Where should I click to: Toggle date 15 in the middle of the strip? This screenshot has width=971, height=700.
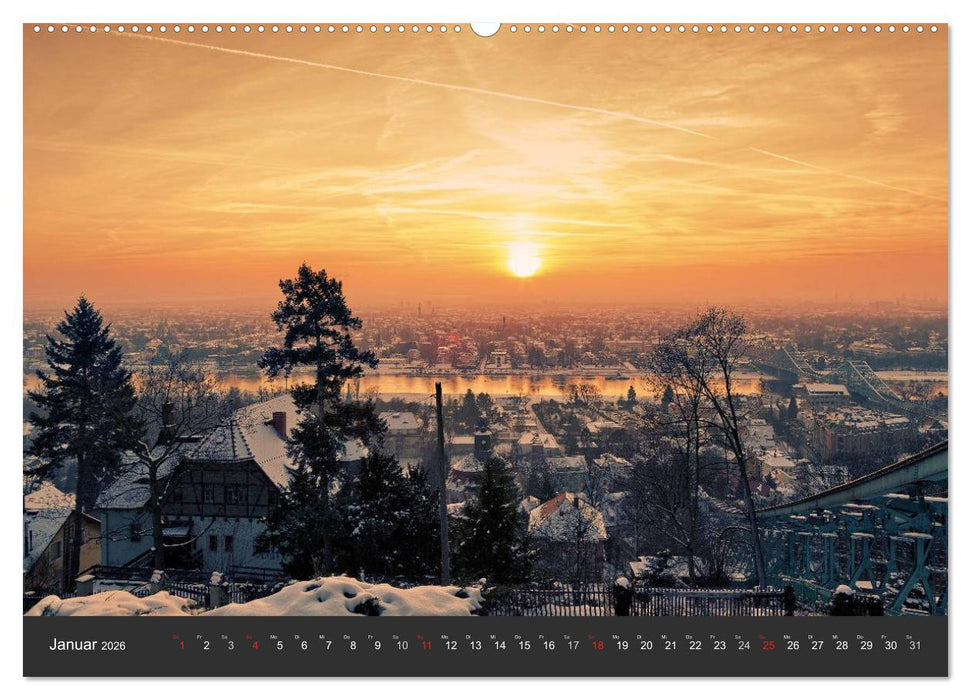tap(523, 644)
